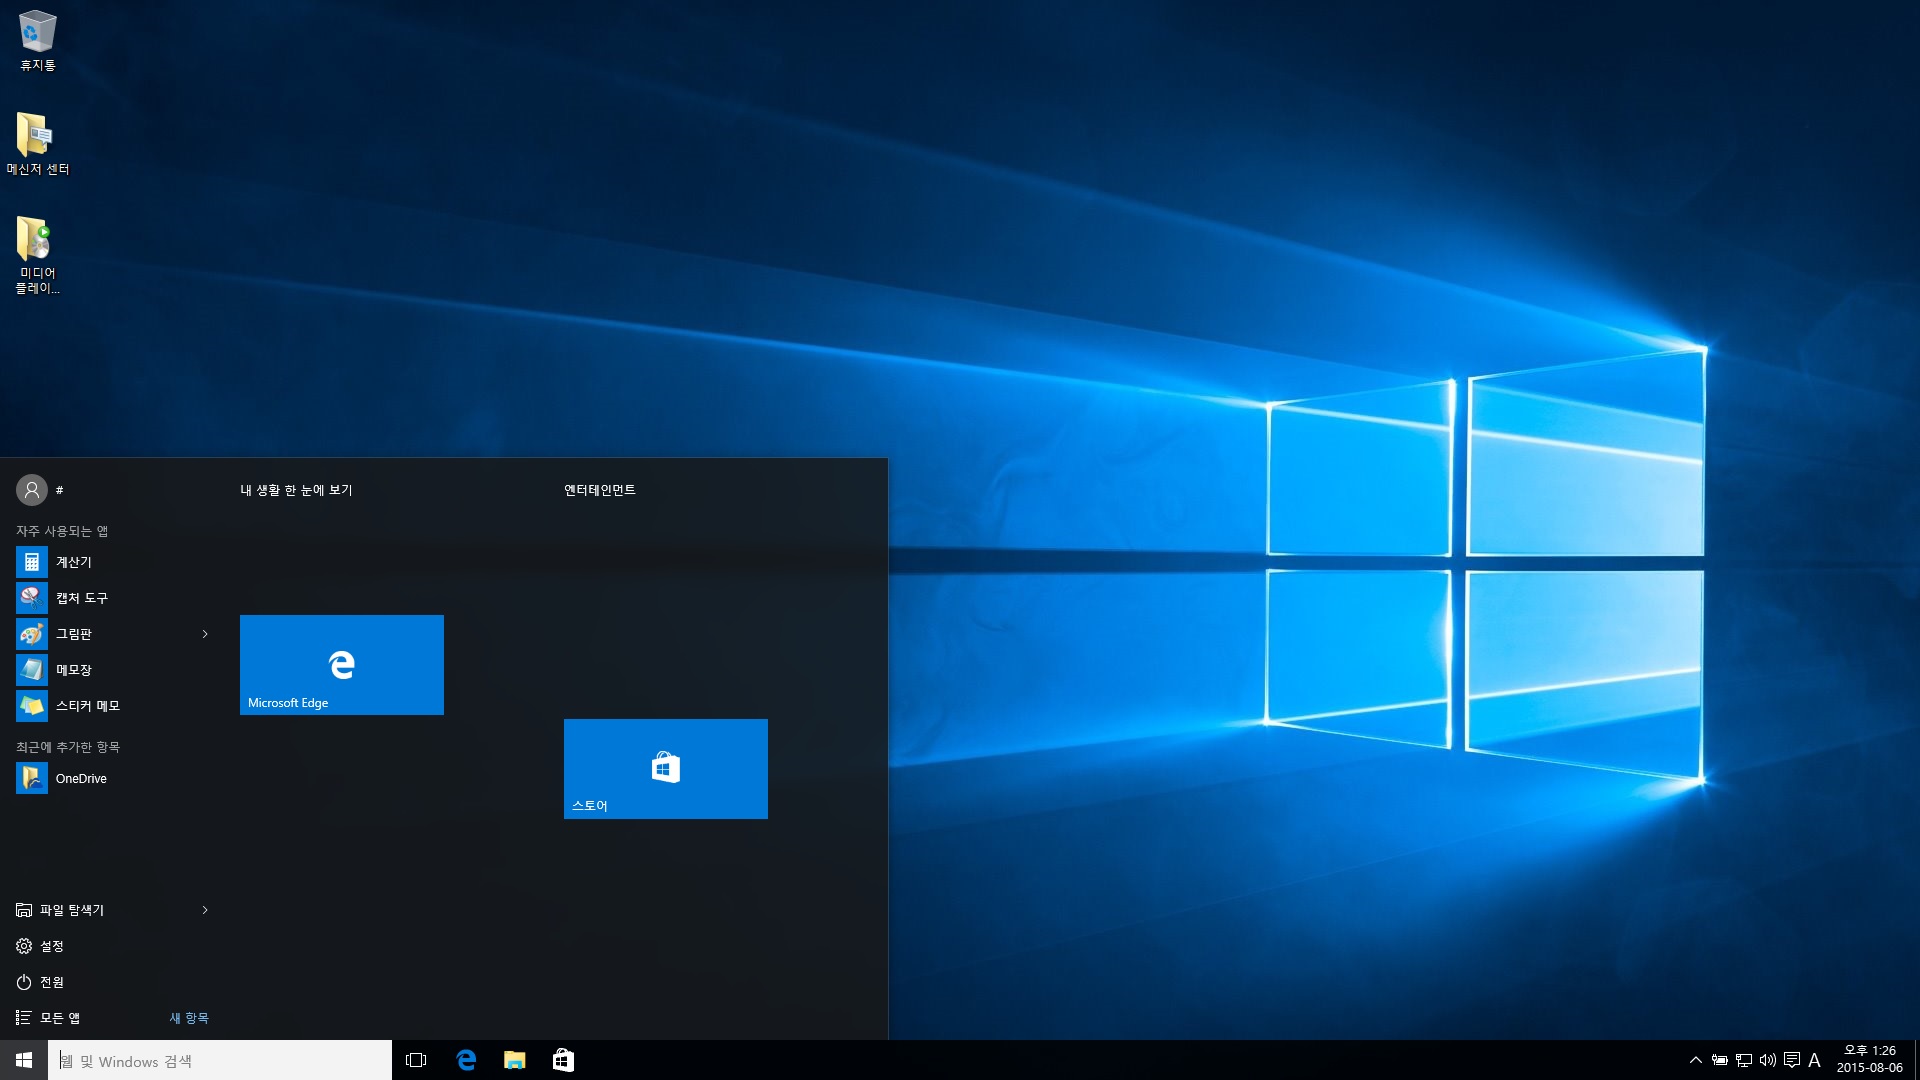Show hidden system tray icons
Screen dimensions: 1920x1080
(1695, 1060)
